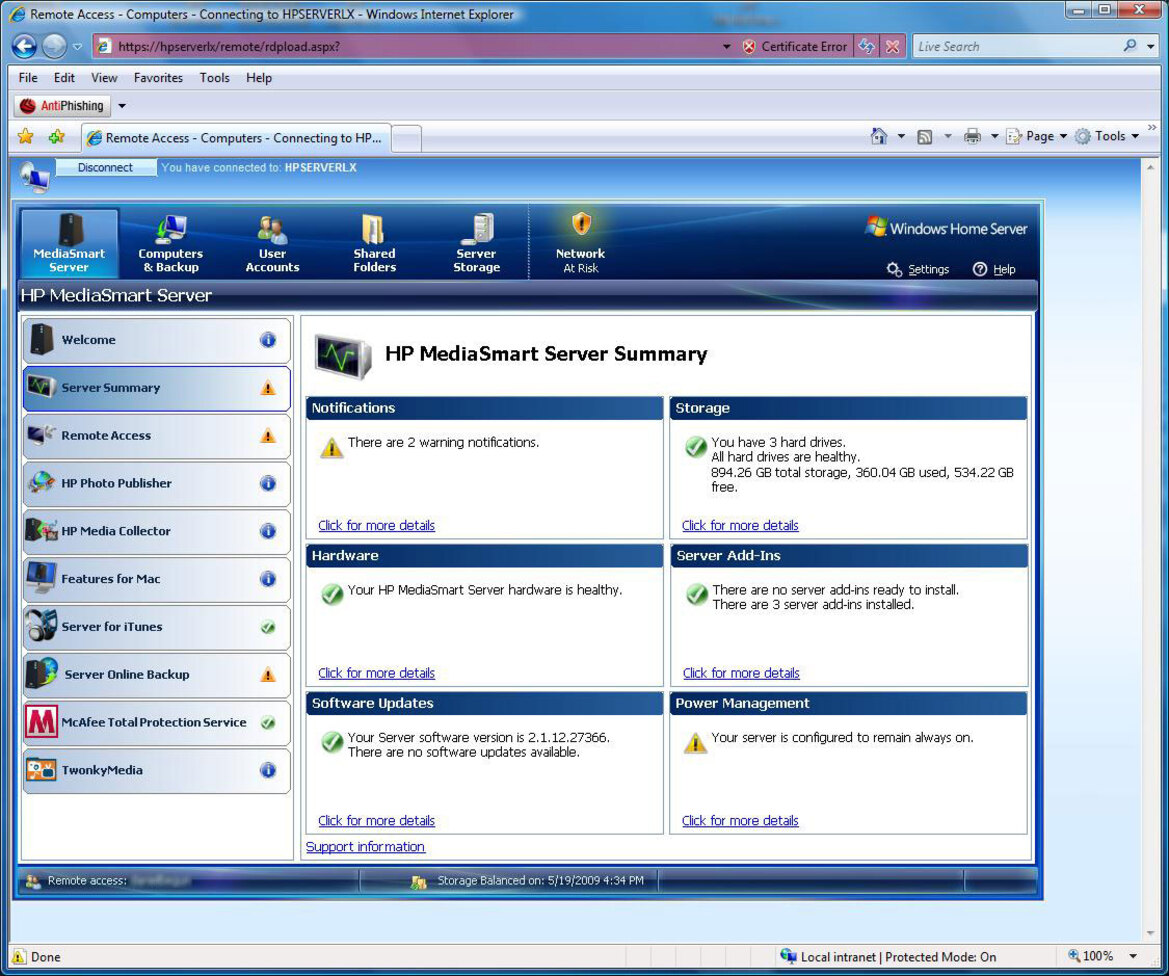Image resolution: width=1169 pixels, height=976 pixels.
Task: Click the browser Forward button
Action: (x=54, y=46)
